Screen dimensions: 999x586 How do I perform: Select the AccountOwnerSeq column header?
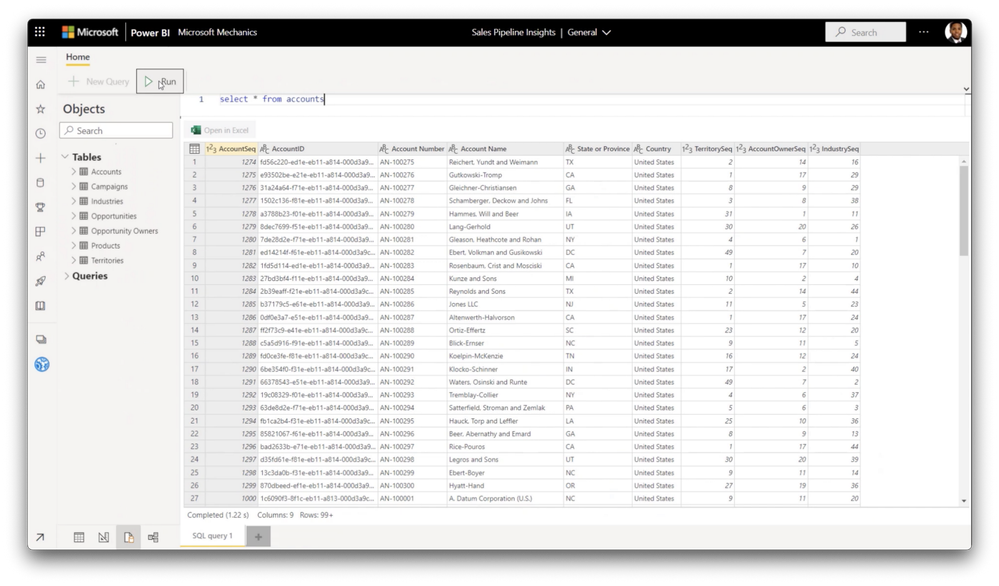pyautogui.click(x=771, y=149)
